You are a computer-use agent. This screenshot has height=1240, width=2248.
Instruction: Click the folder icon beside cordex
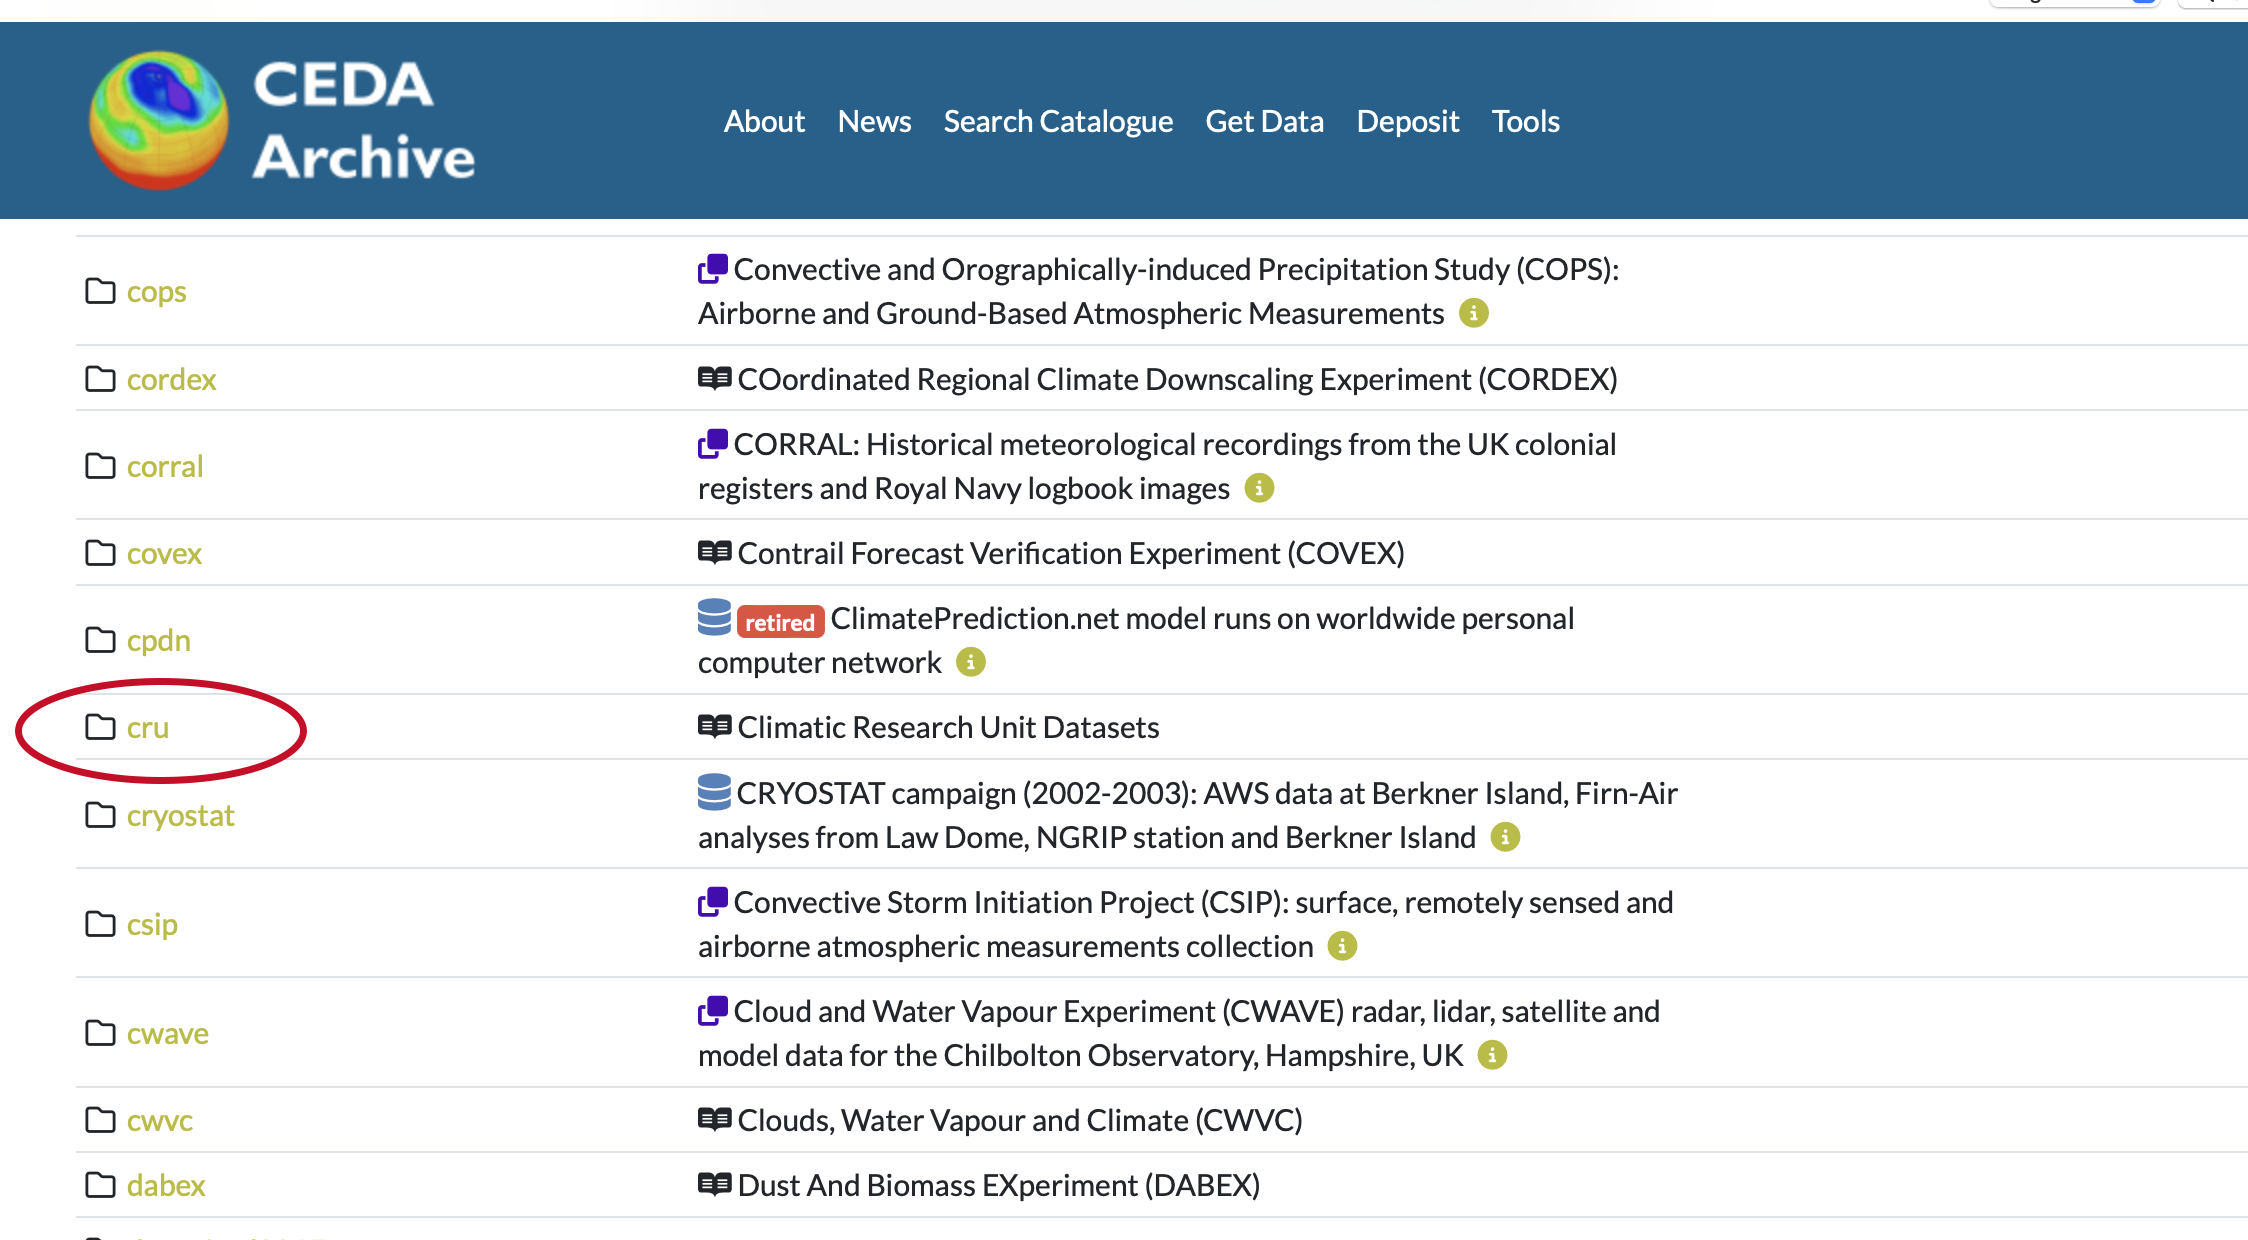click(x=100, y=380)
